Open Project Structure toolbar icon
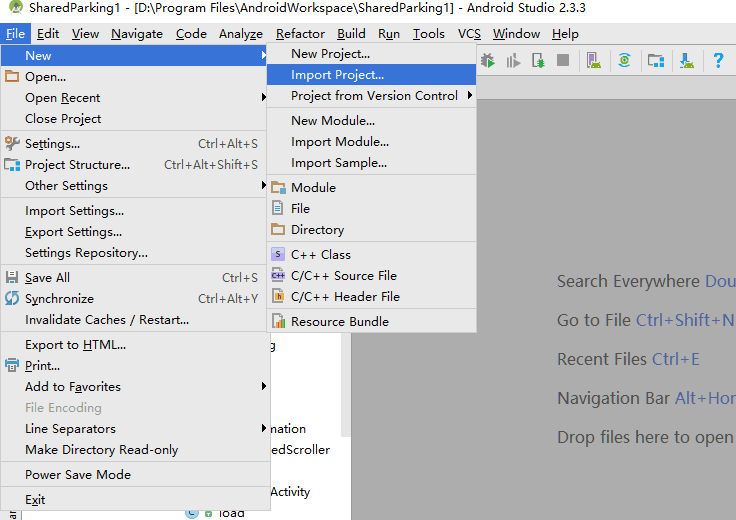This screenshot has width=736, height=520. coord(656,61)
